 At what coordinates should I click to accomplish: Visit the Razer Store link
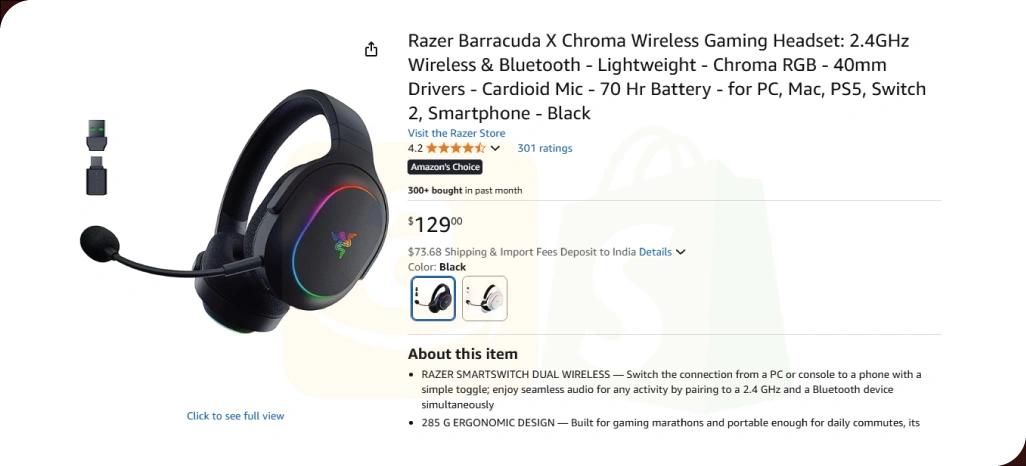click(x=456, y=133)
